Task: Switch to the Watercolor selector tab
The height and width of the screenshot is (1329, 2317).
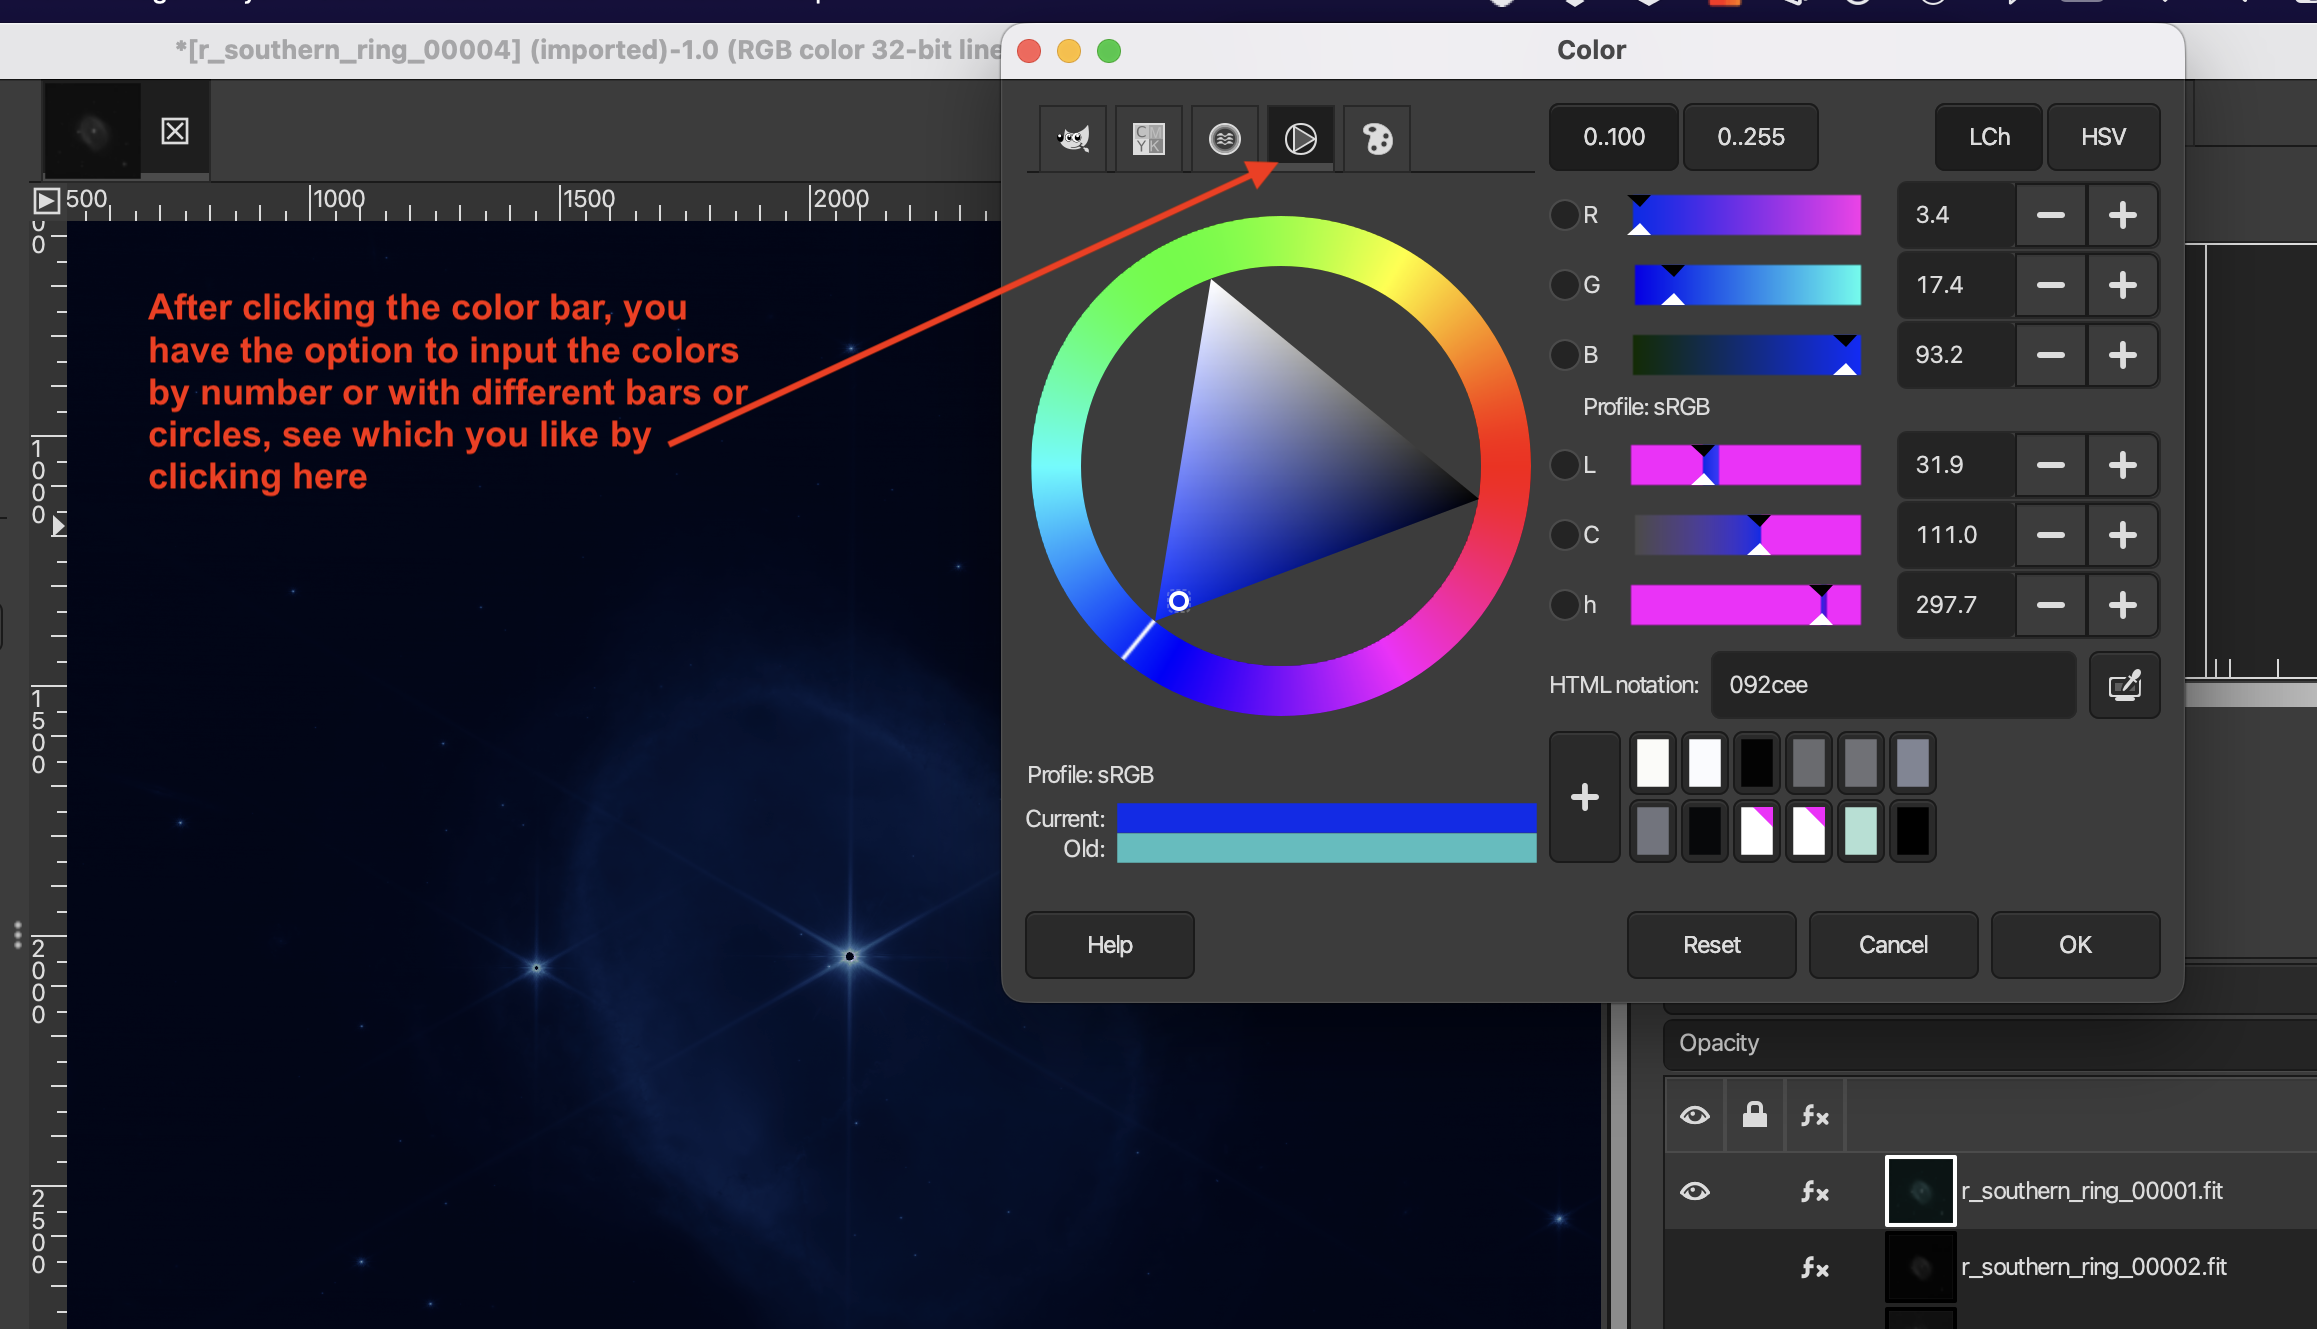Action: [x=1225, y=138]
